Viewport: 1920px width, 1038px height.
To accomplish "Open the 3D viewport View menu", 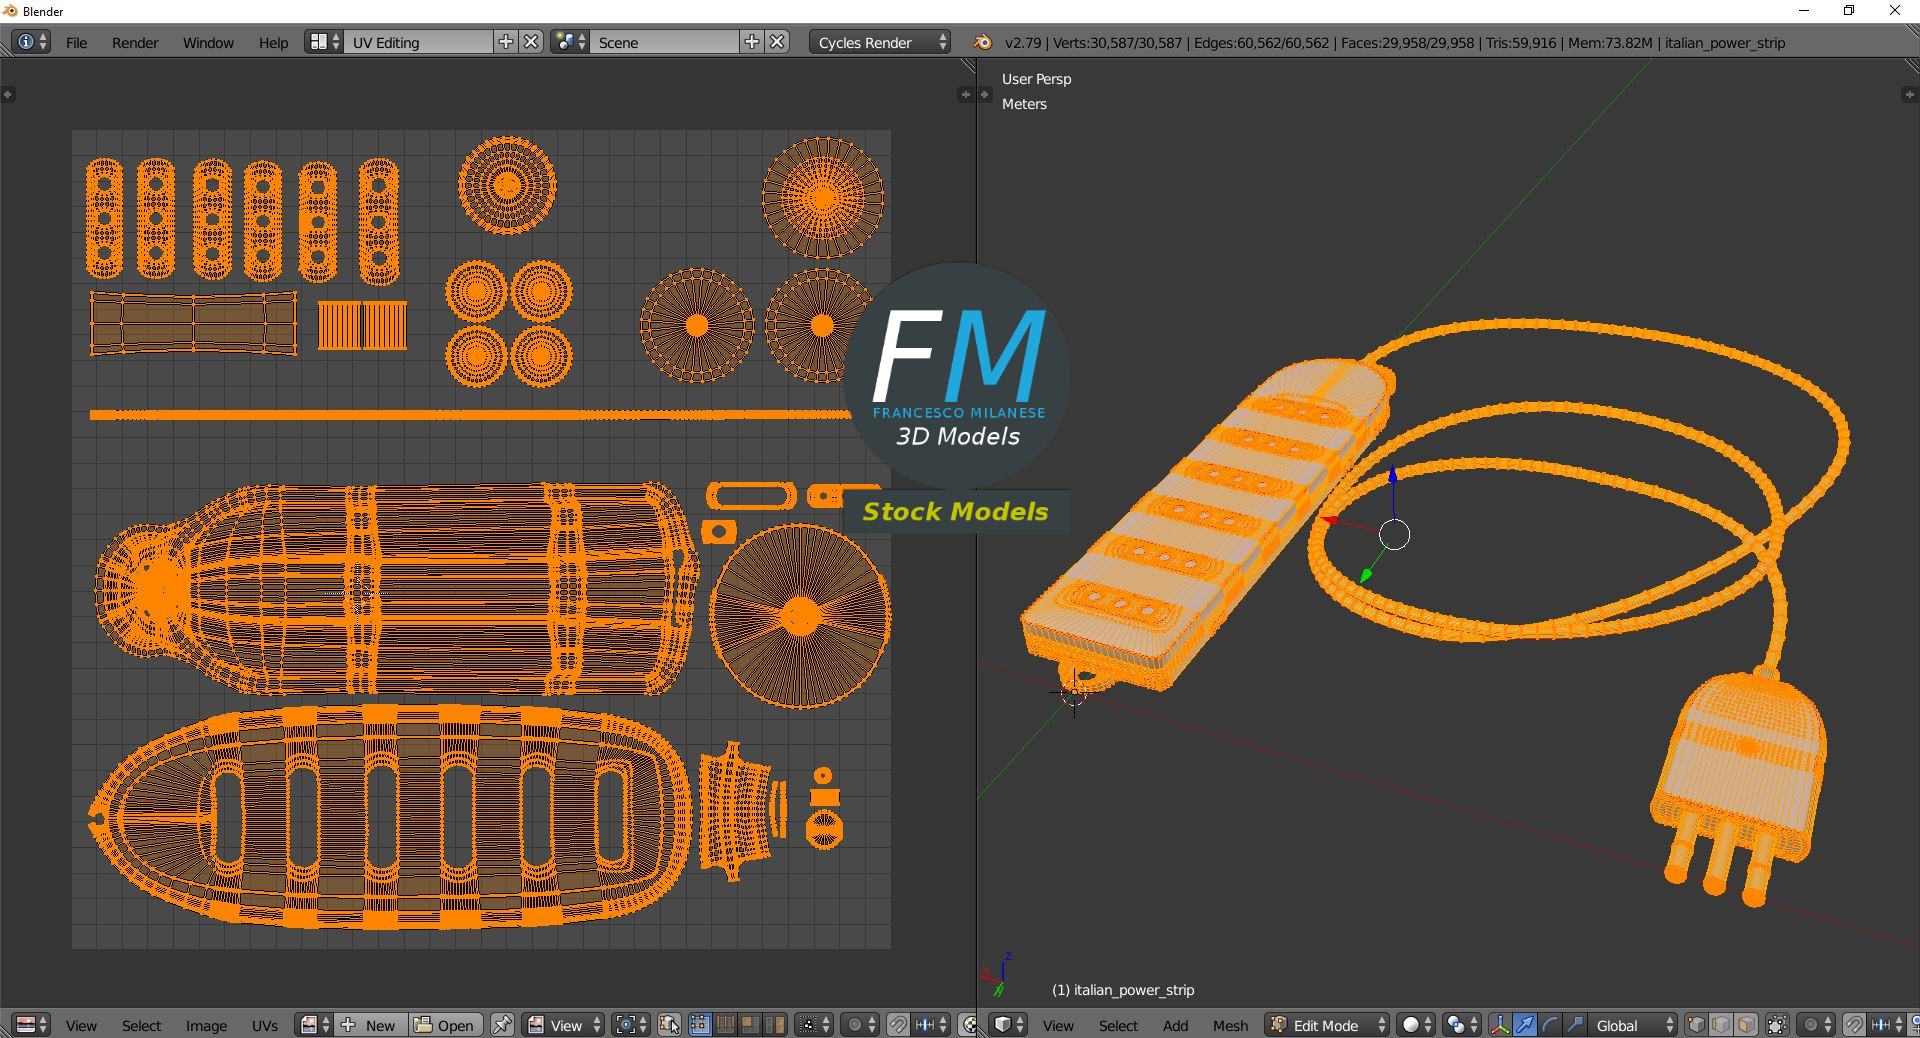I will click(x=1058, y=1026).
